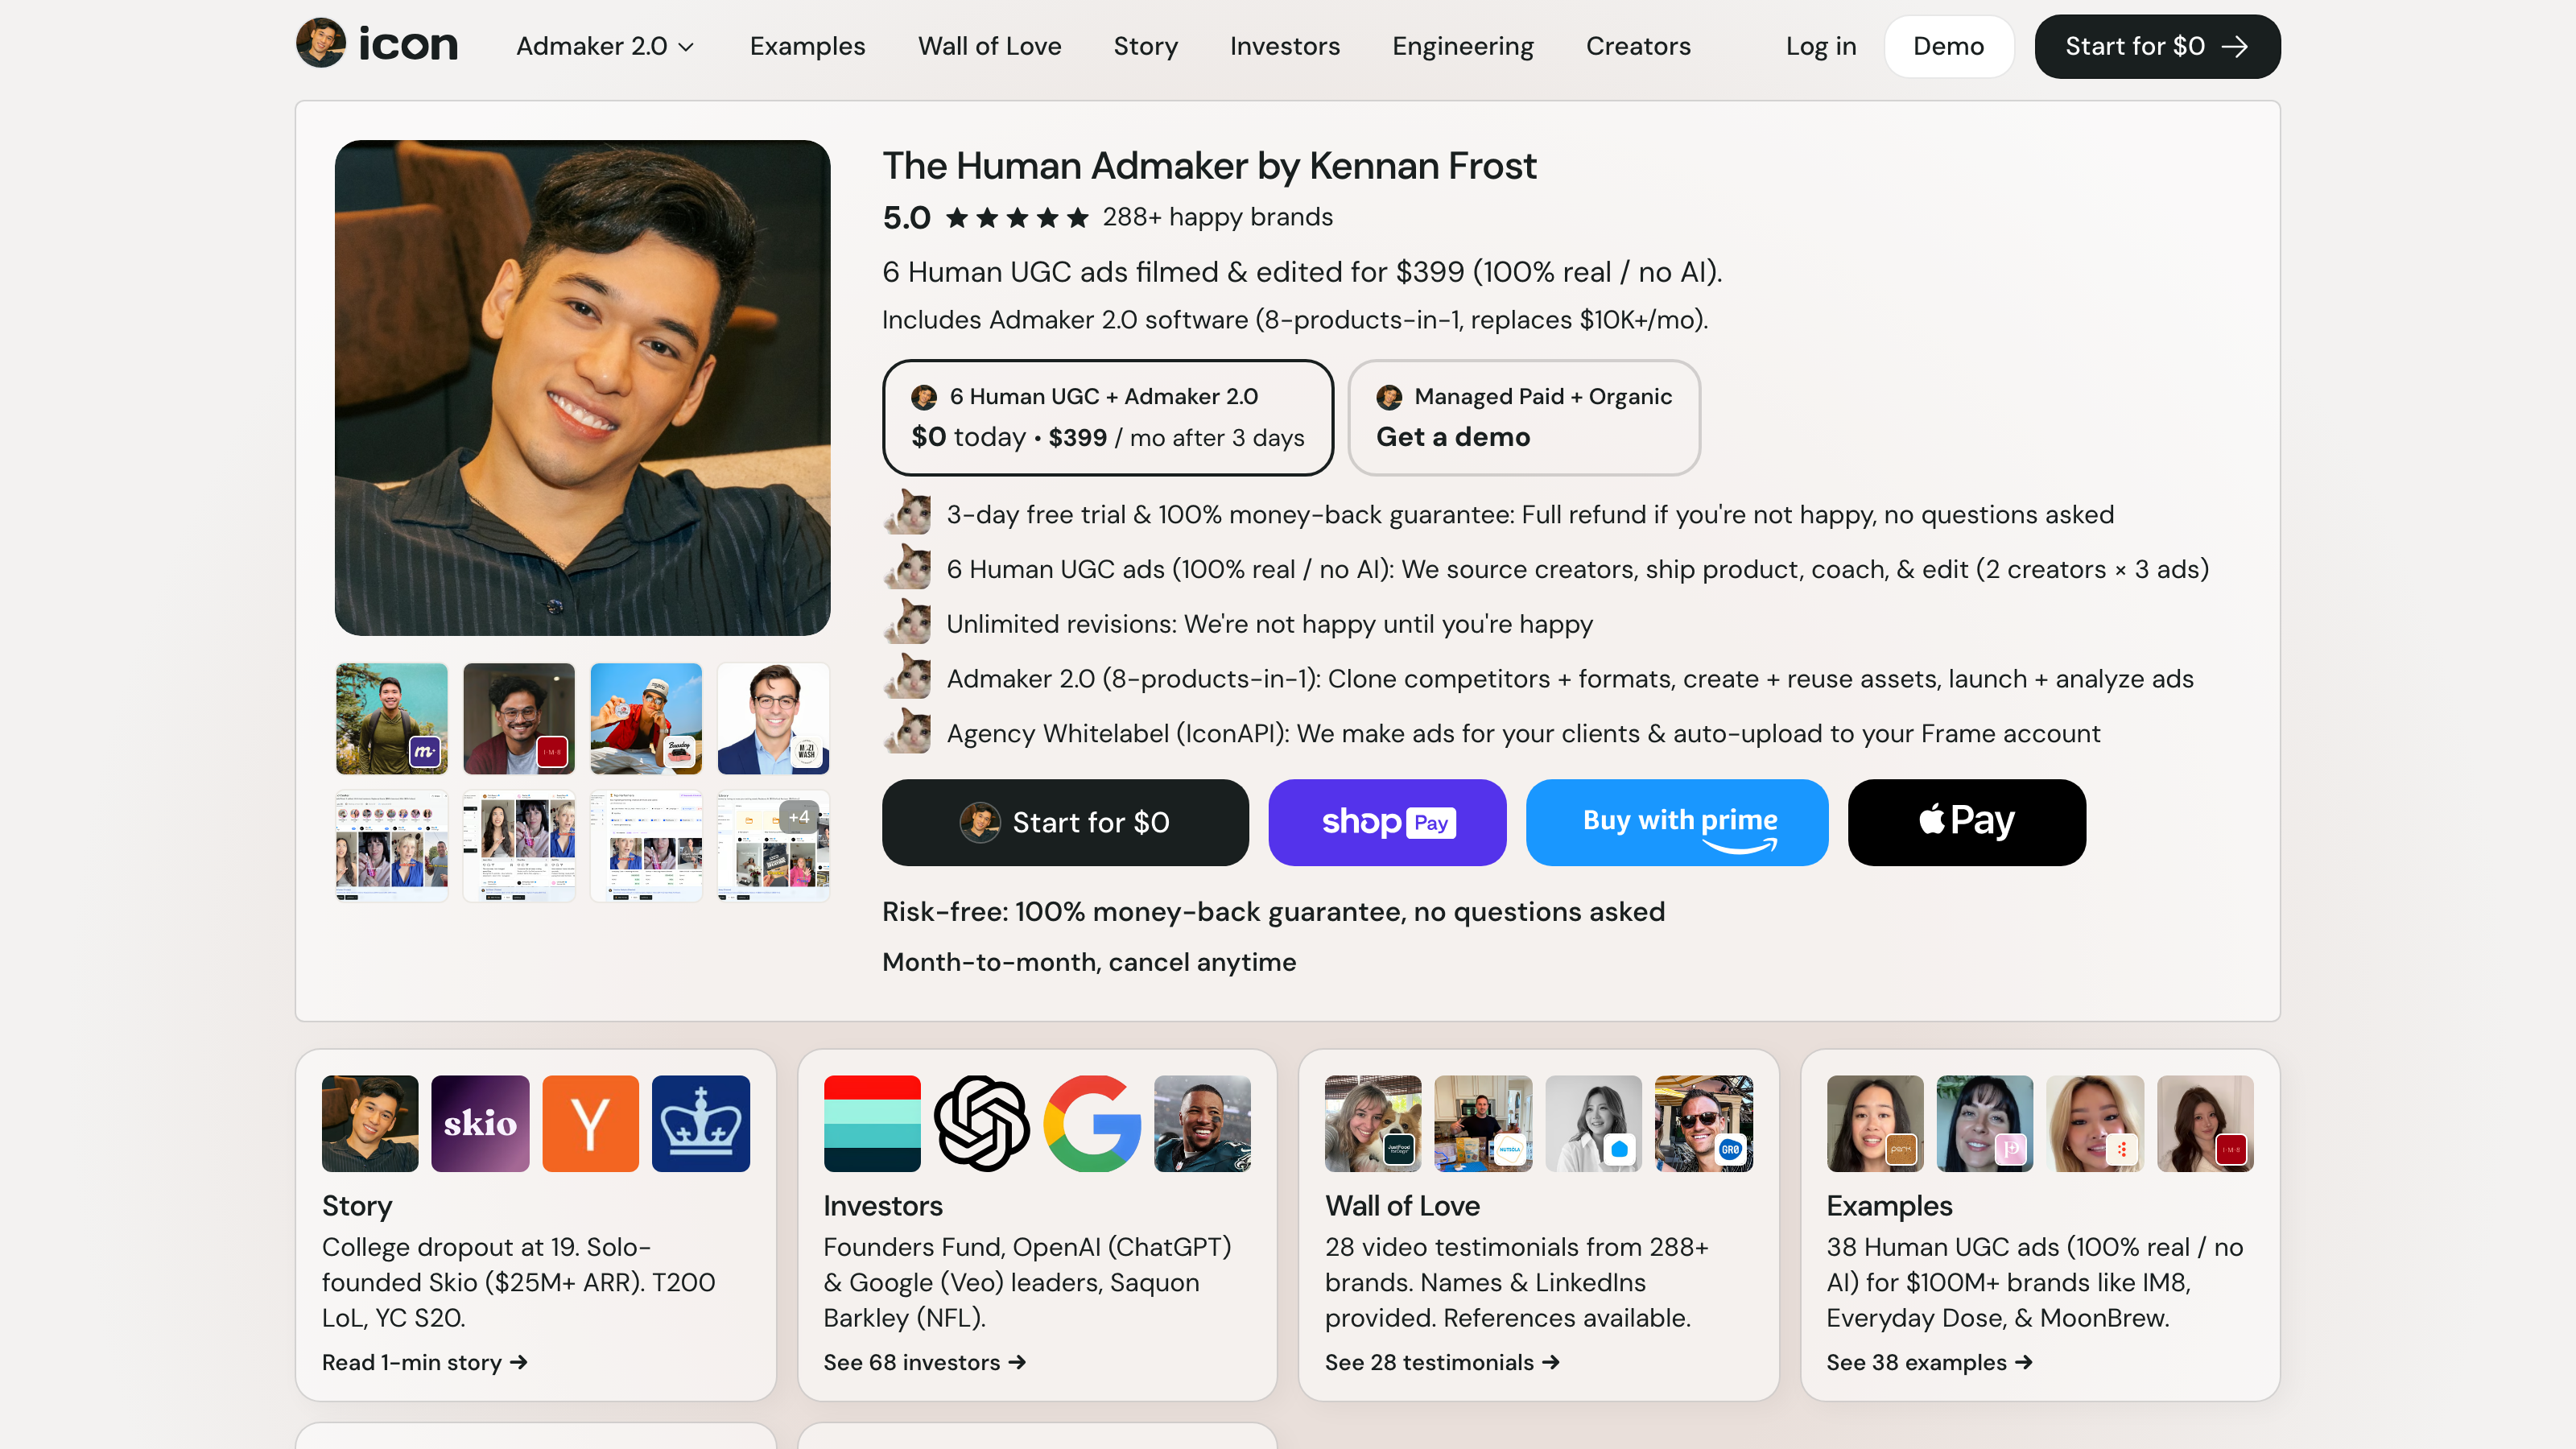
Task: Expand the Admaker 2.0 dropdown menu
Action: 605,46
